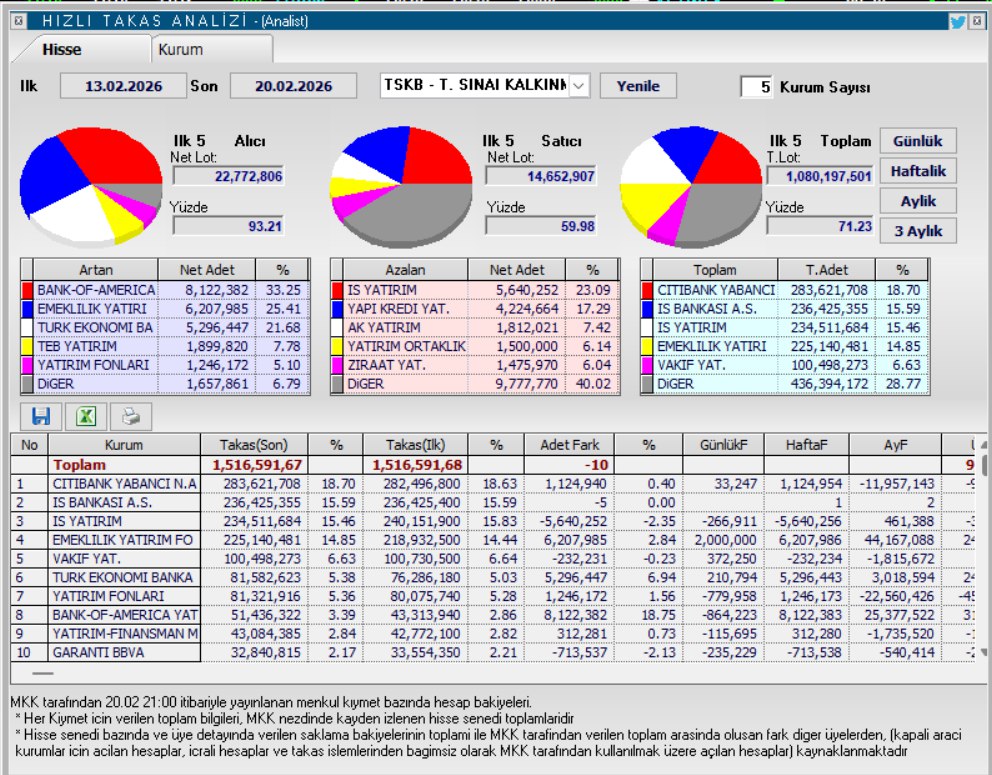Click the Kurum column header in bottom table
This screenshot has height=775, width=992.
124,445
